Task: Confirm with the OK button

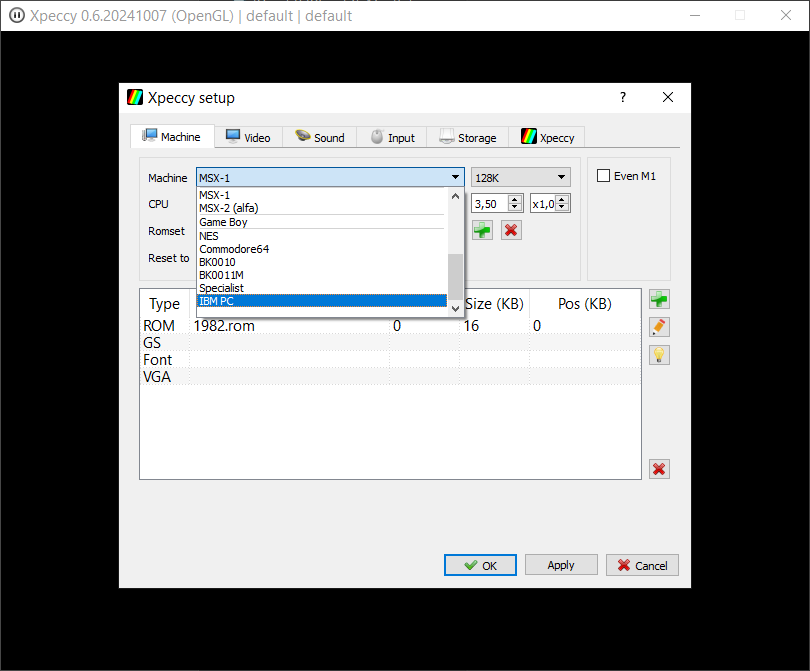Action: pyautogui.click(x=480, y=565)
